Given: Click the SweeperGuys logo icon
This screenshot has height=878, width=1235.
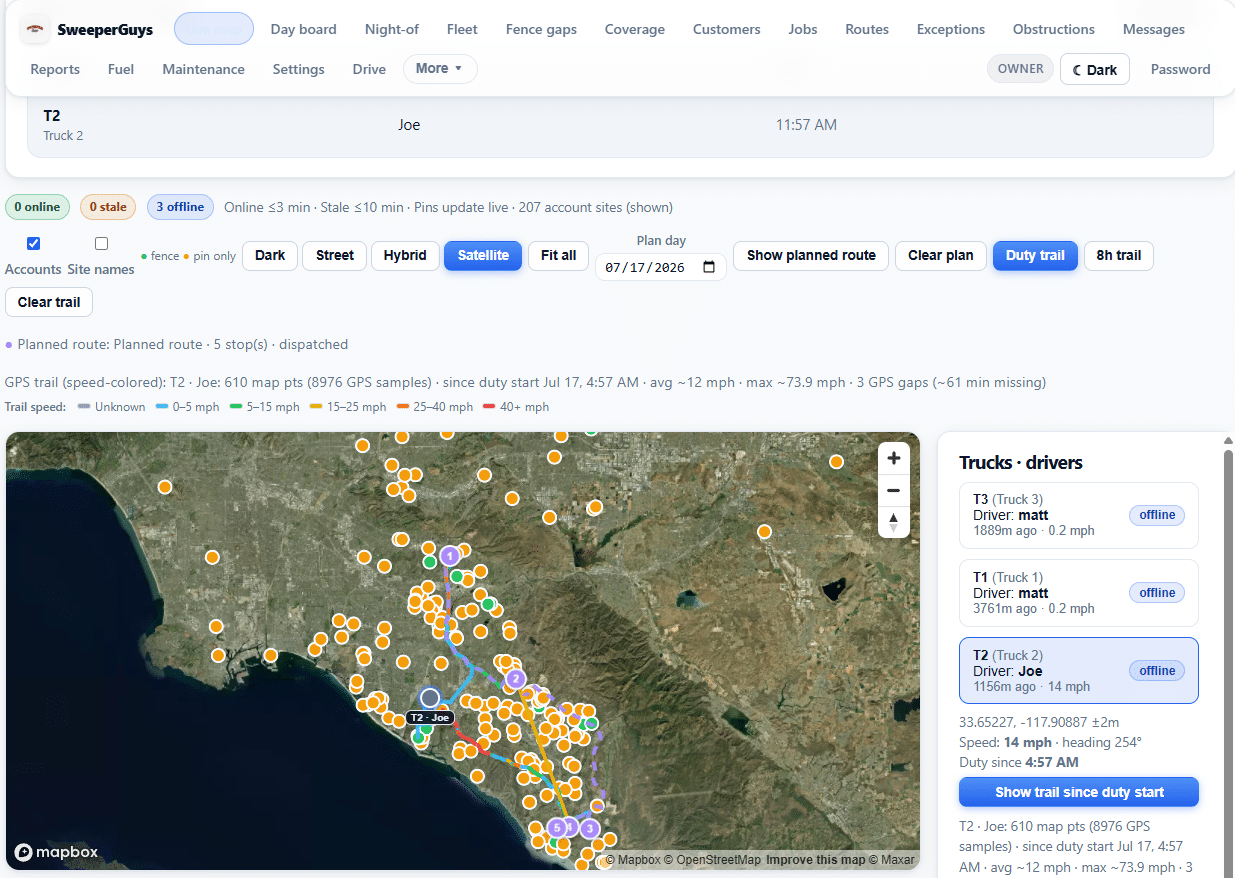Looking at the screenshot, I should [x=35, y=30].
